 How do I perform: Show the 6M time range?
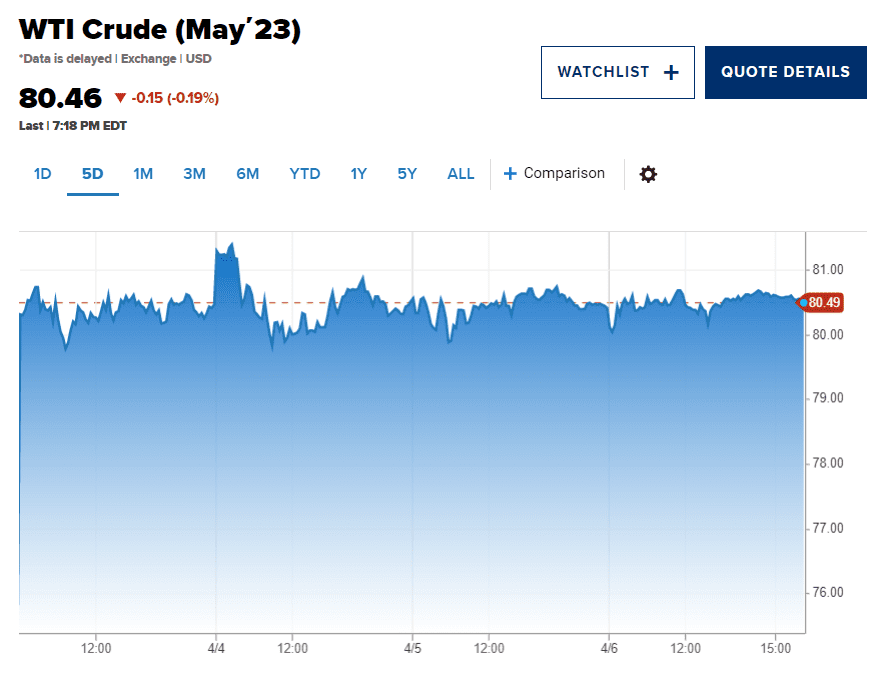tap(247, 174)
